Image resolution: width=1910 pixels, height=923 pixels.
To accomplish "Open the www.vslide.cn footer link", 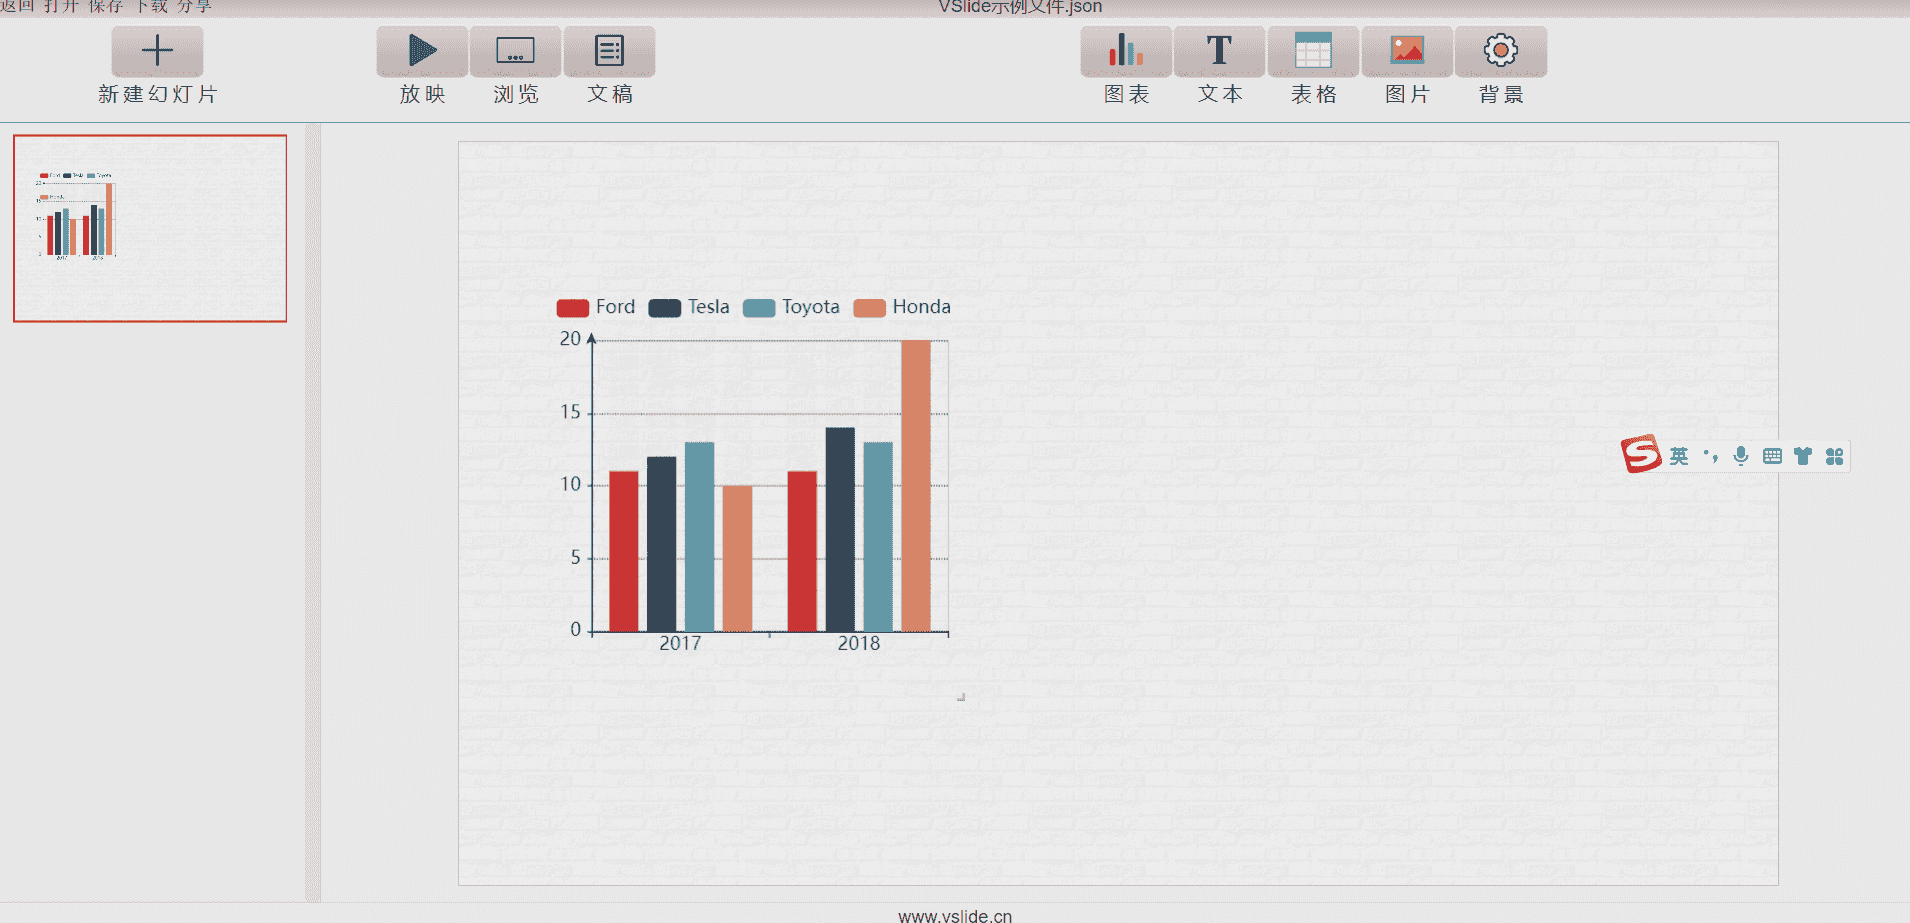I will click(955, 915).
